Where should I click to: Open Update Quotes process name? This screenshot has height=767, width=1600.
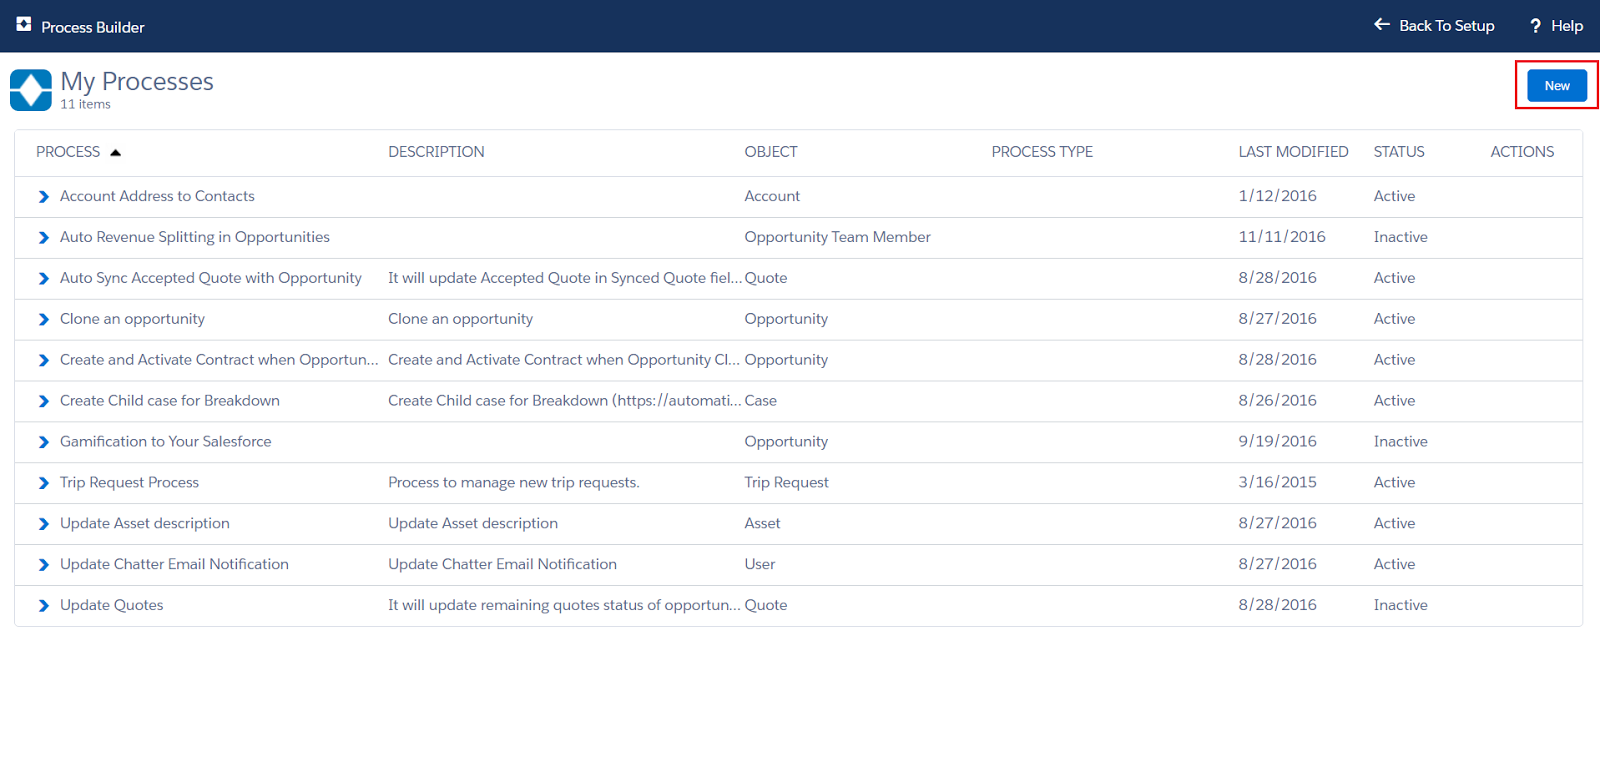pyautogui.click(x=112, y=606)
